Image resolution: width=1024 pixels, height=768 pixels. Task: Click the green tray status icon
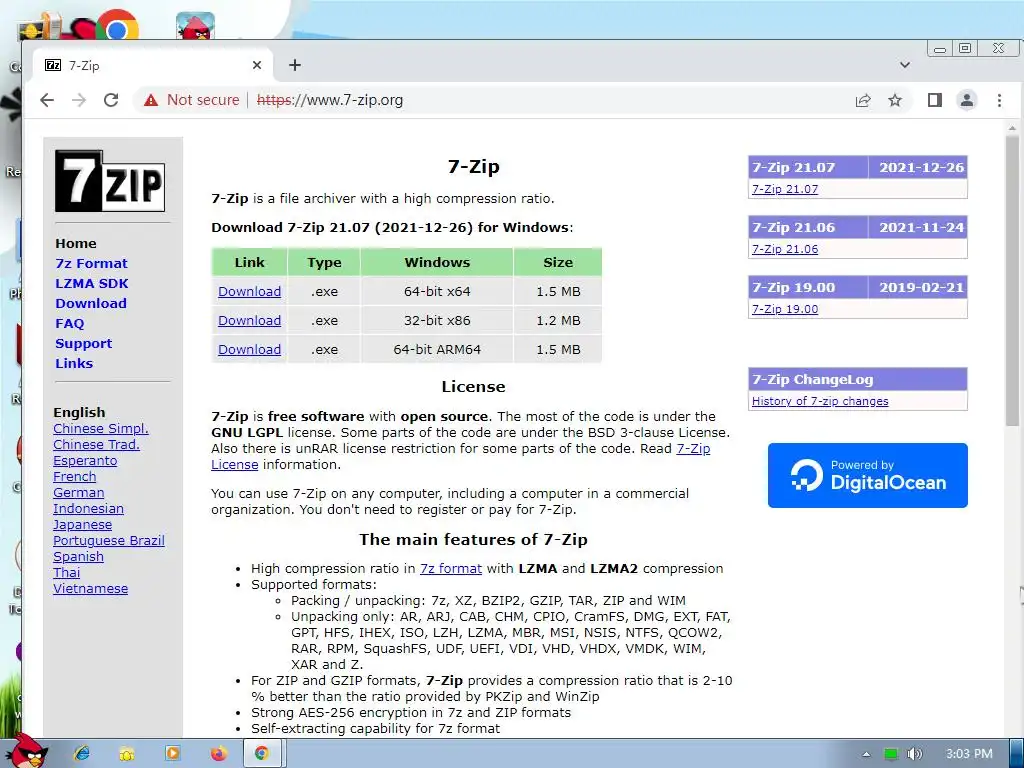pyautogui.click(x=891, y=754)
